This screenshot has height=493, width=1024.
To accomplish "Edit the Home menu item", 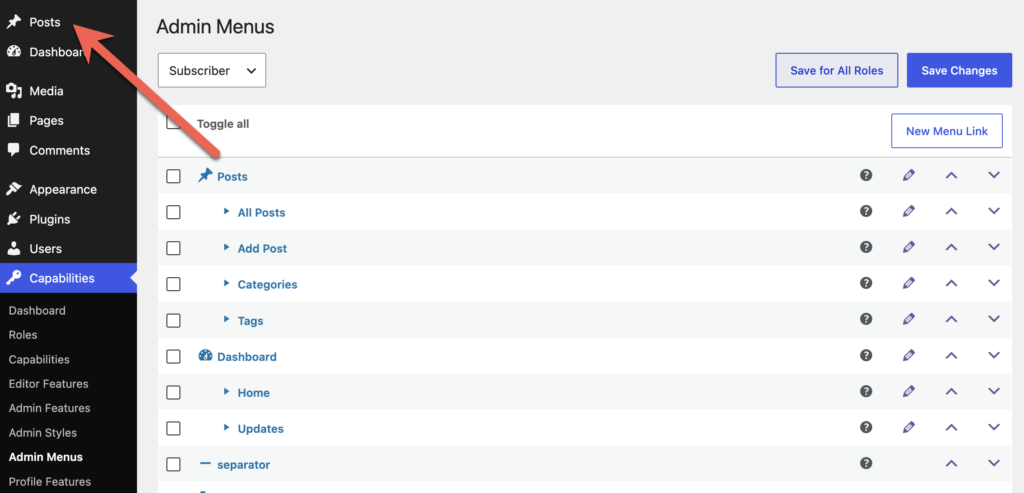I will coord(909,391).
